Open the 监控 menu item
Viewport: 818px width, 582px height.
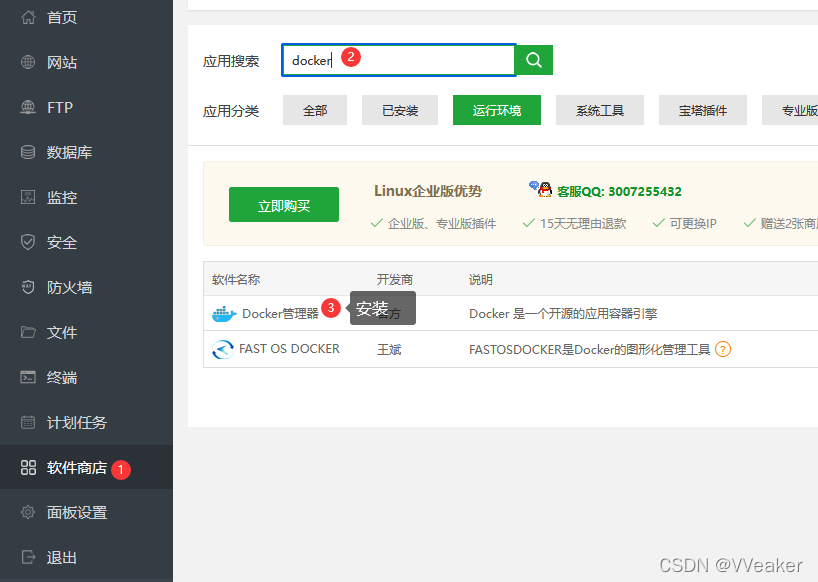[x=86, y=197]
